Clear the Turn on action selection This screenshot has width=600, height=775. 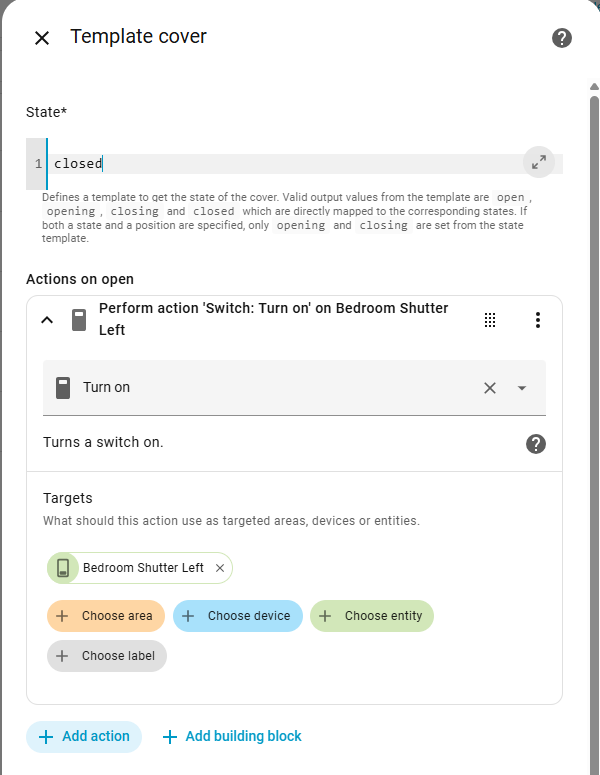pyautogui.click(x=490, y=388)
